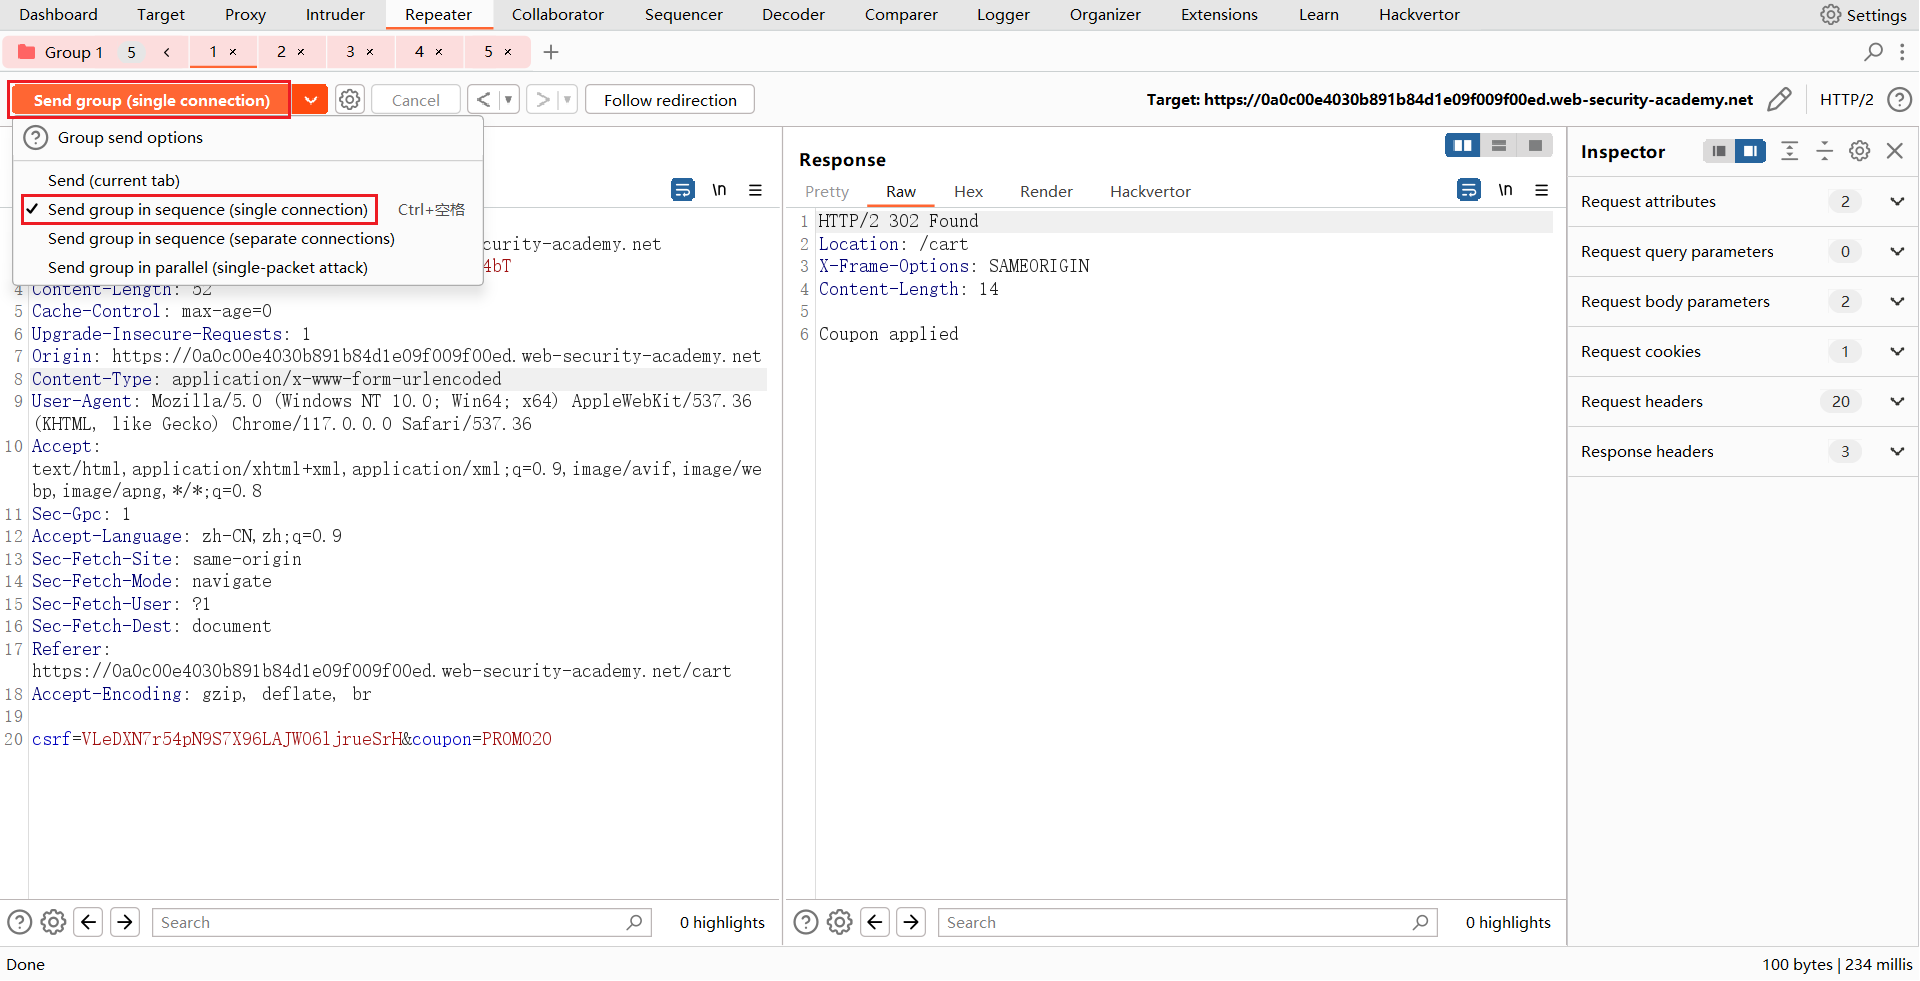Image resolution: width=1920 pixels, height=981 pixels.
Task: Show non-printable chars in request
Action: [719, 190]
